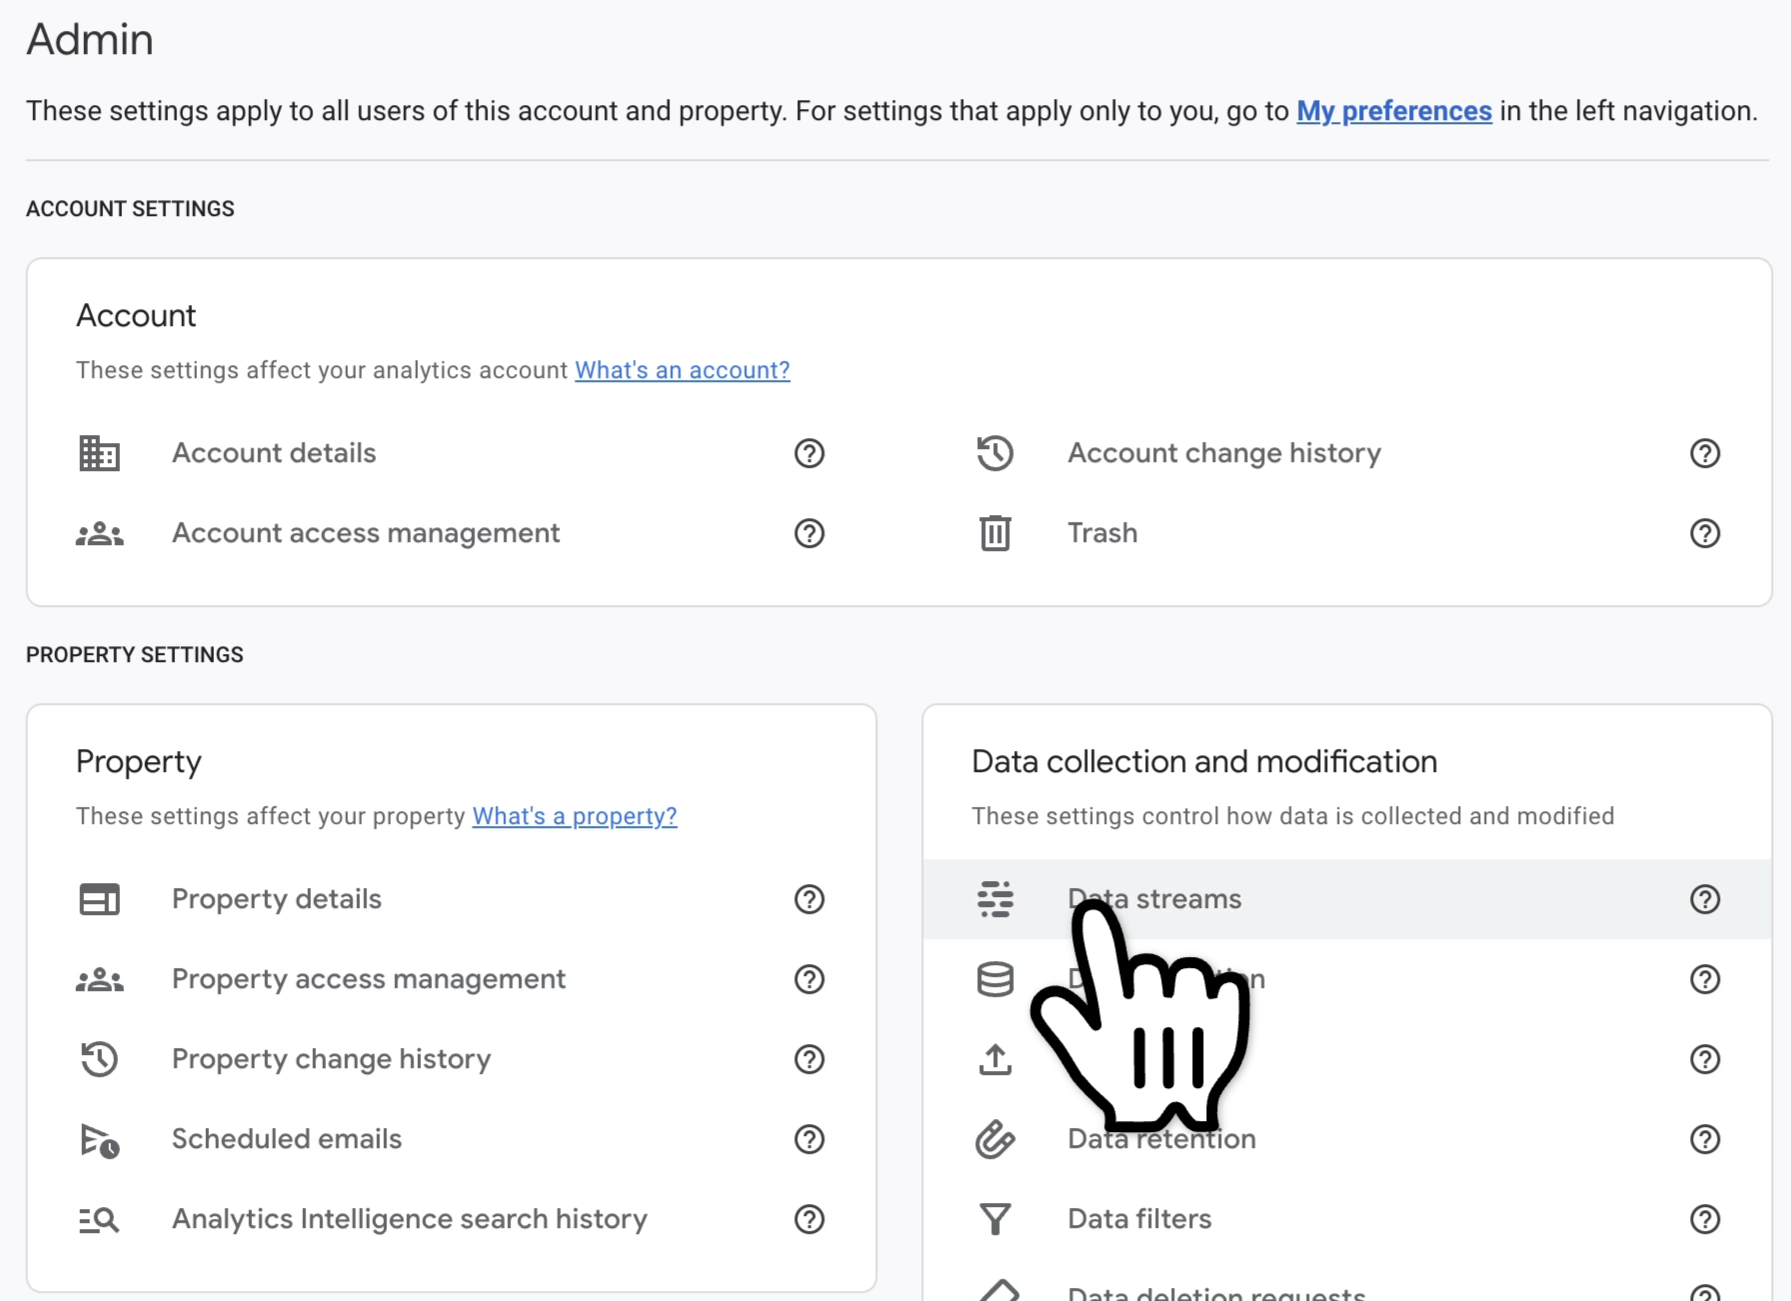The width and height of the screenshot is (1791, 1301).
Task: Click the help icon beside Data streams
Action: (x=1705, y=899)
